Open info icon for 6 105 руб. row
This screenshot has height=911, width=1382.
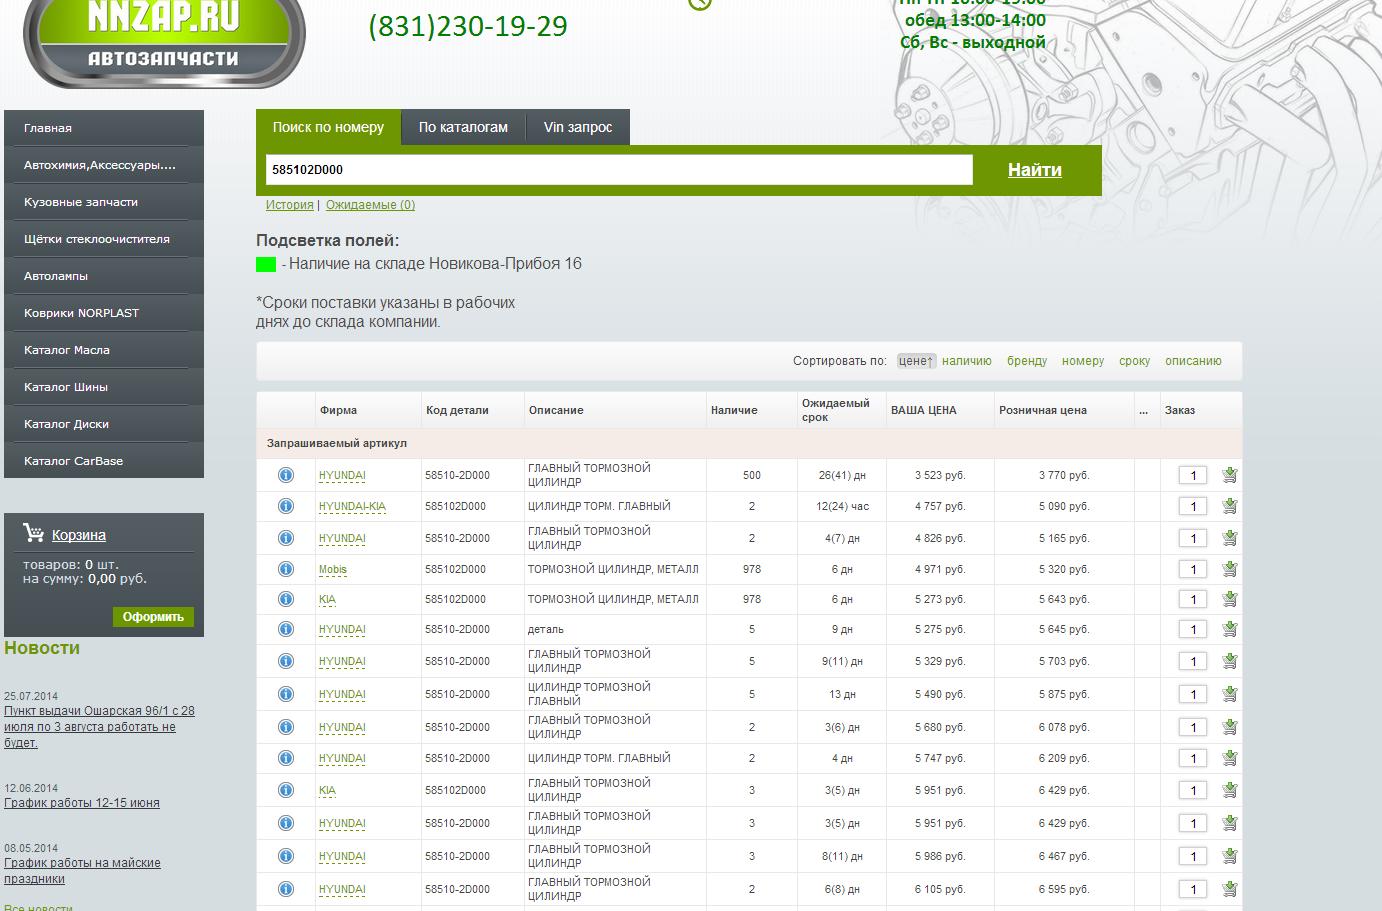(286, 889)
